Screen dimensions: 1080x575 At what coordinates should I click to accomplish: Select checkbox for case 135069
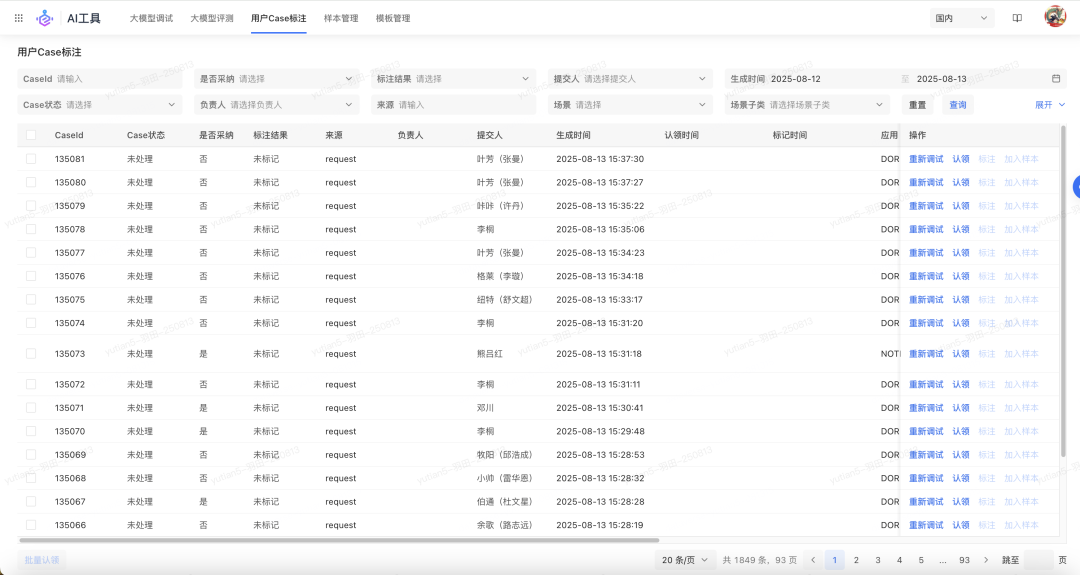(31, 454)
